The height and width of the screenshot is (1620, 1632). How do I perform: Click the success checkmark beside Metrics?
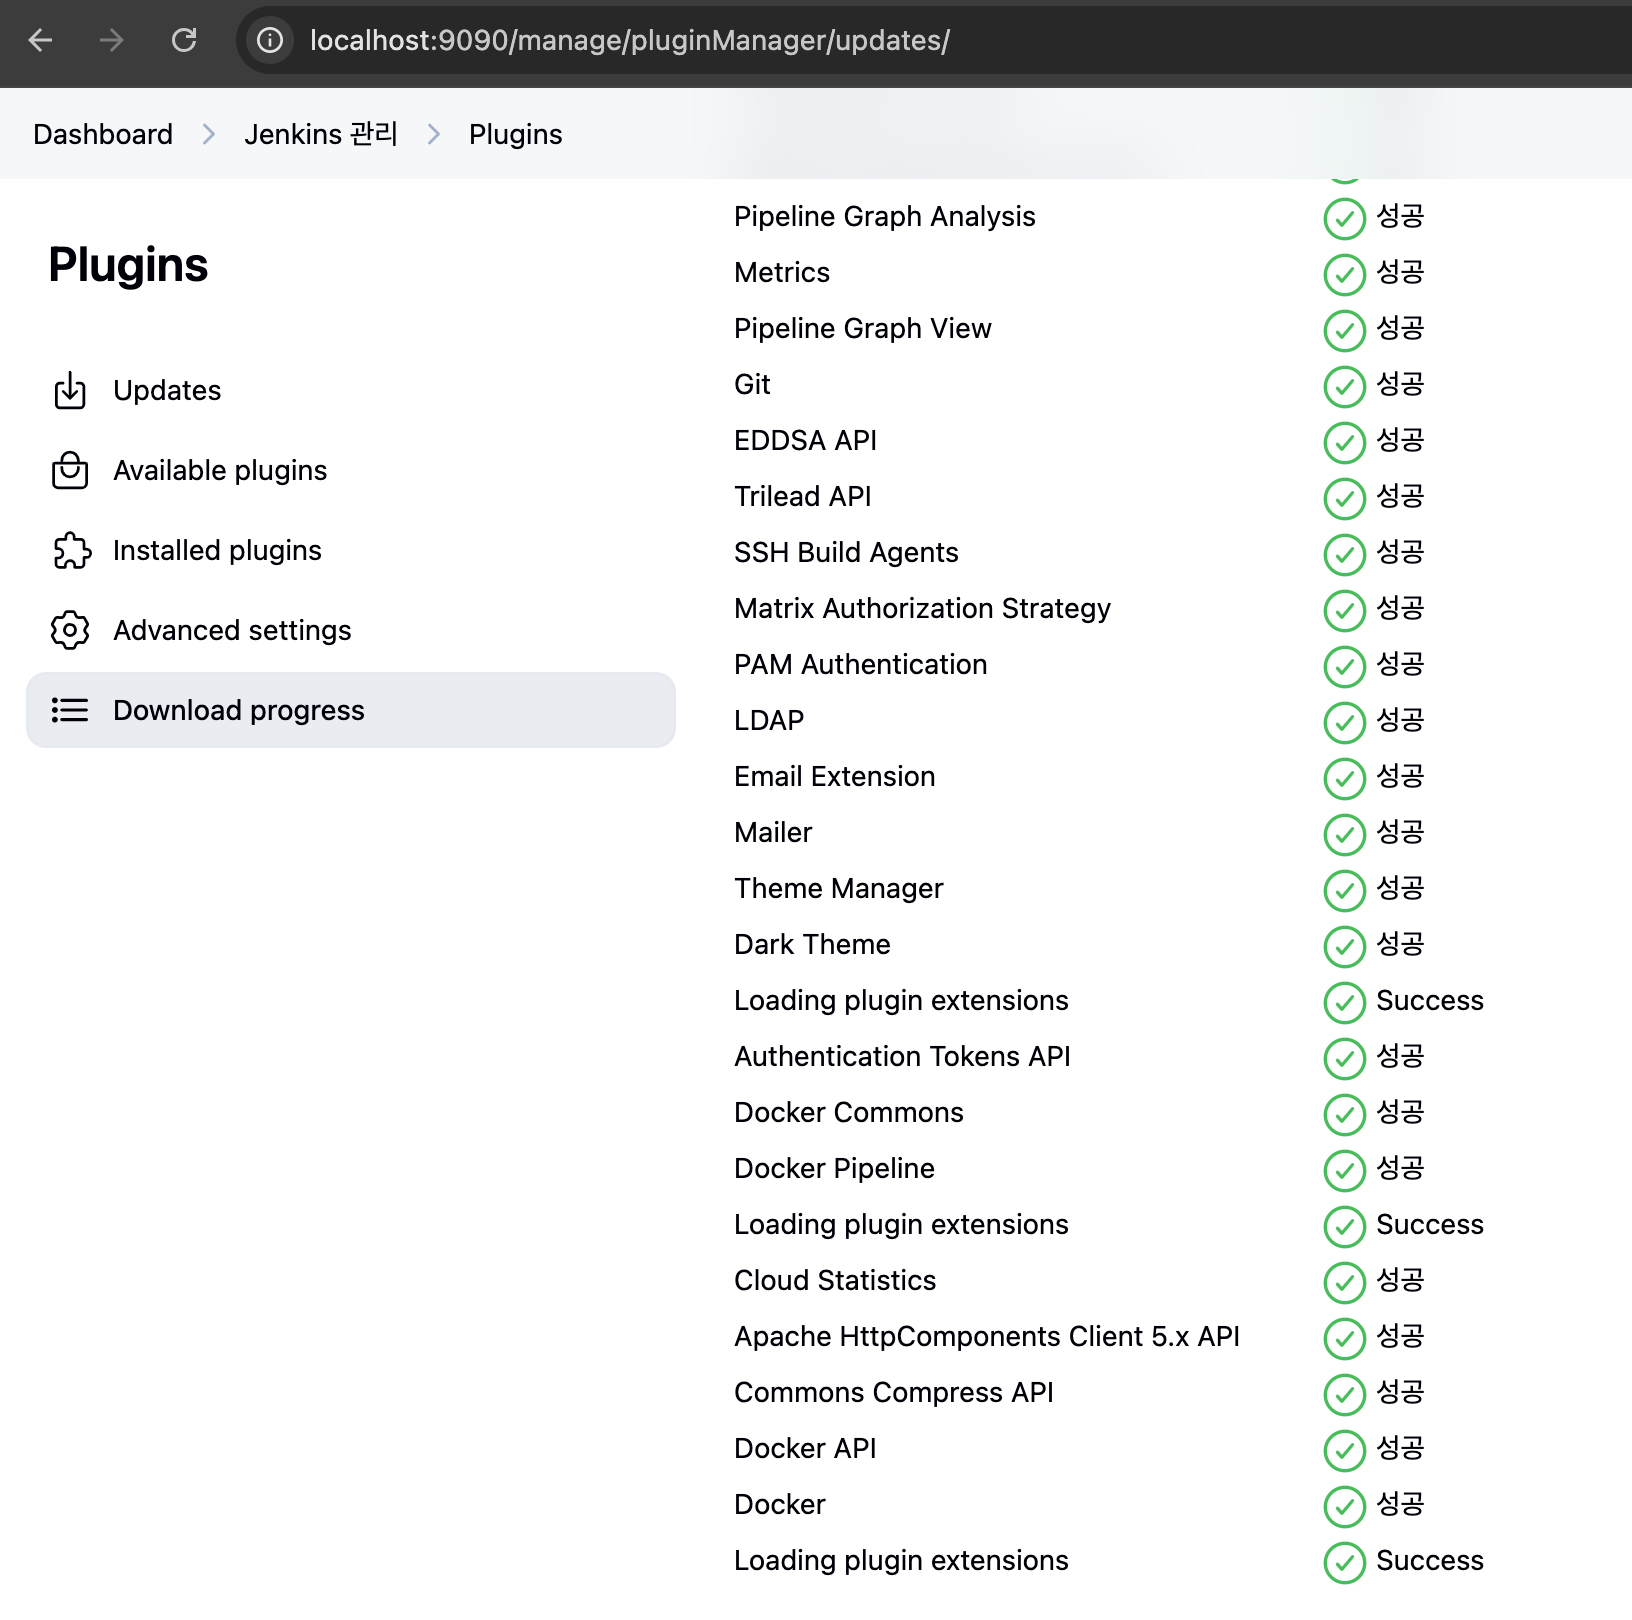click(x=1344, y=274)
